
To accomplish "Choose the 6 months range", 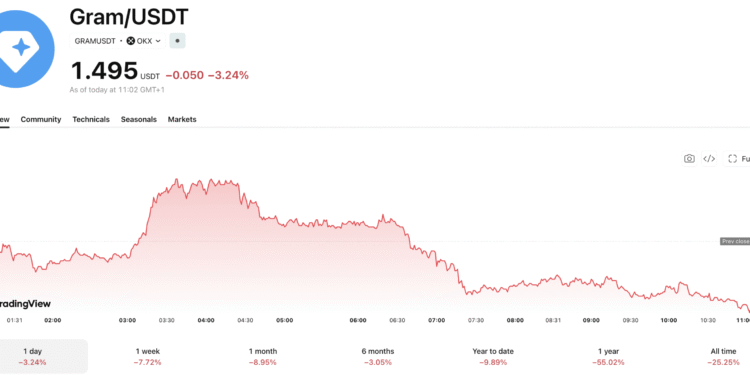I will (378, 357).
